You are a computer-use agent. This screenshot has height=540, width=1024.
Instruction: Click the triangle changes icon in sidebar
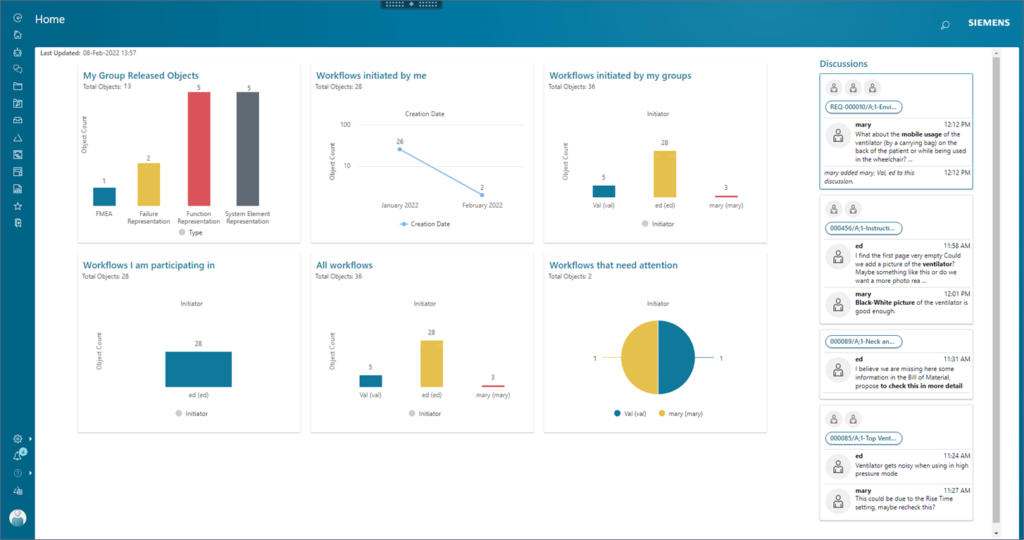pos(17,137)
